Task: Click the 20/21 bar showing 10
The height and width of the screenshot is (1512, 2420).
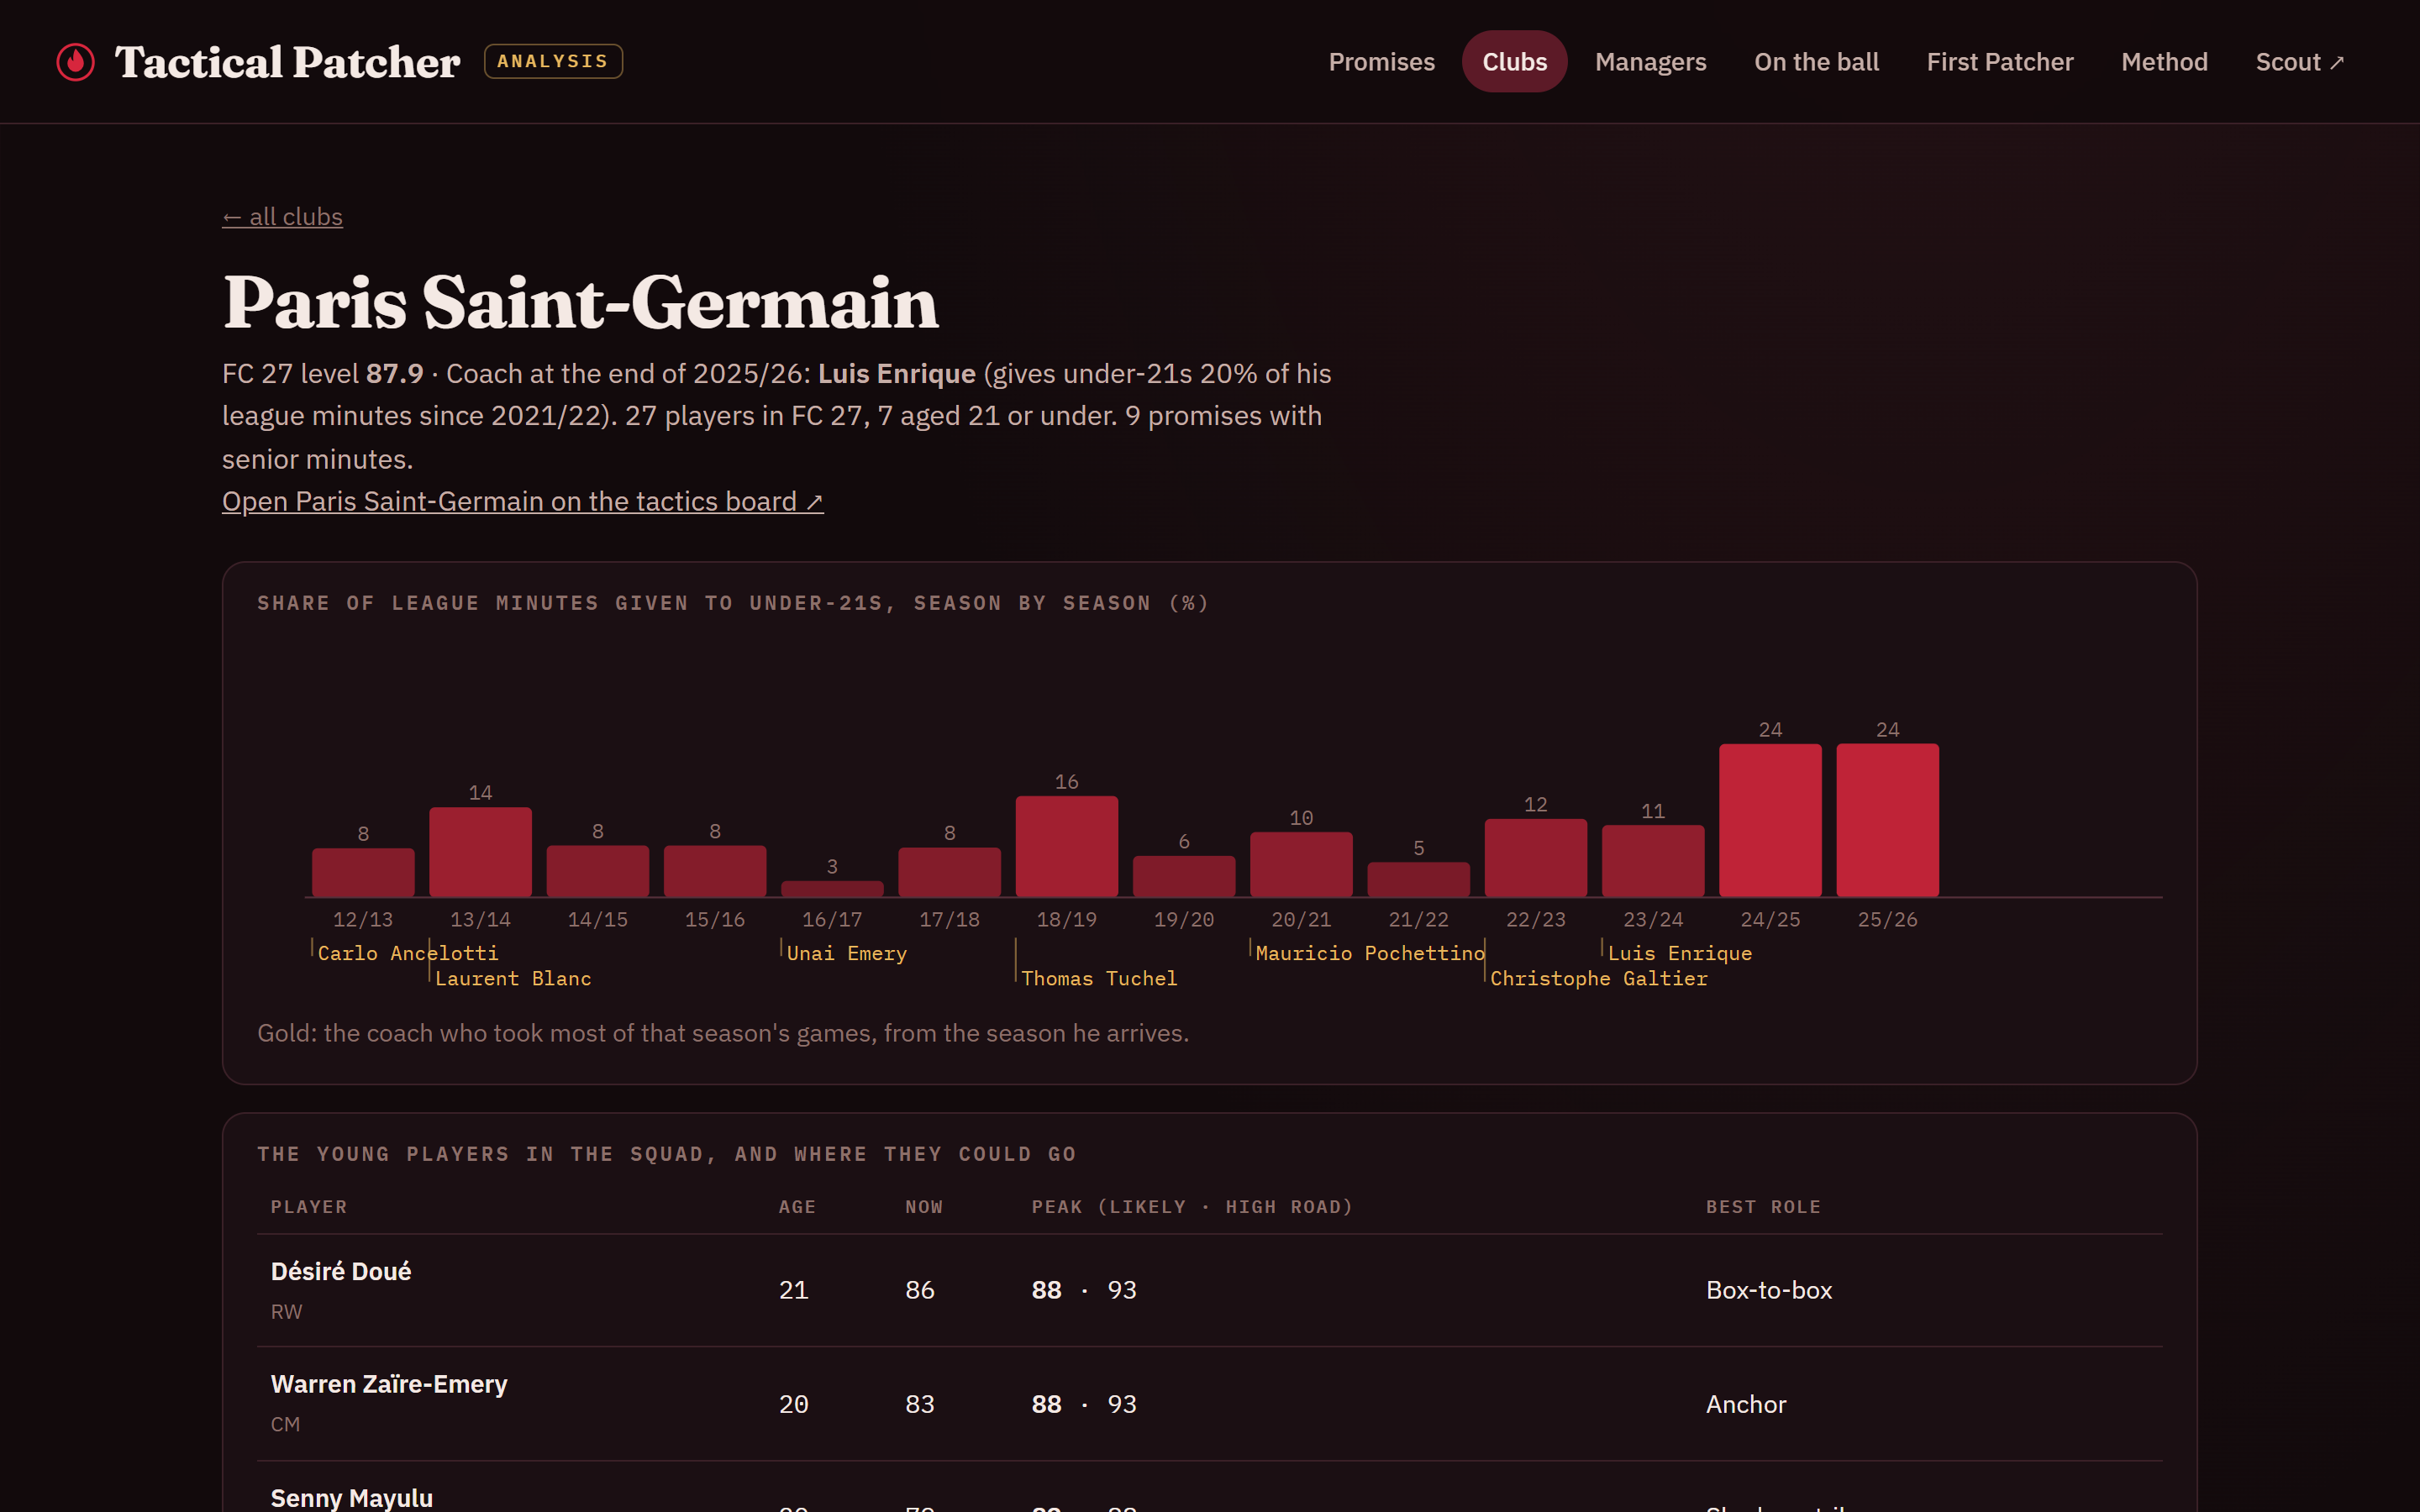Action: coord(1301,864)
